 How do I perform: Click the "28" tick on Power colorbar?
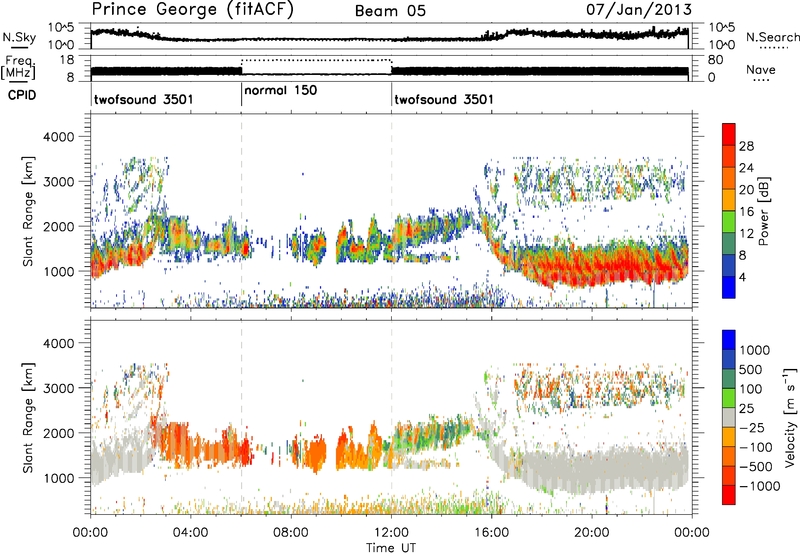pyautogui.click(x=746, y=146)
